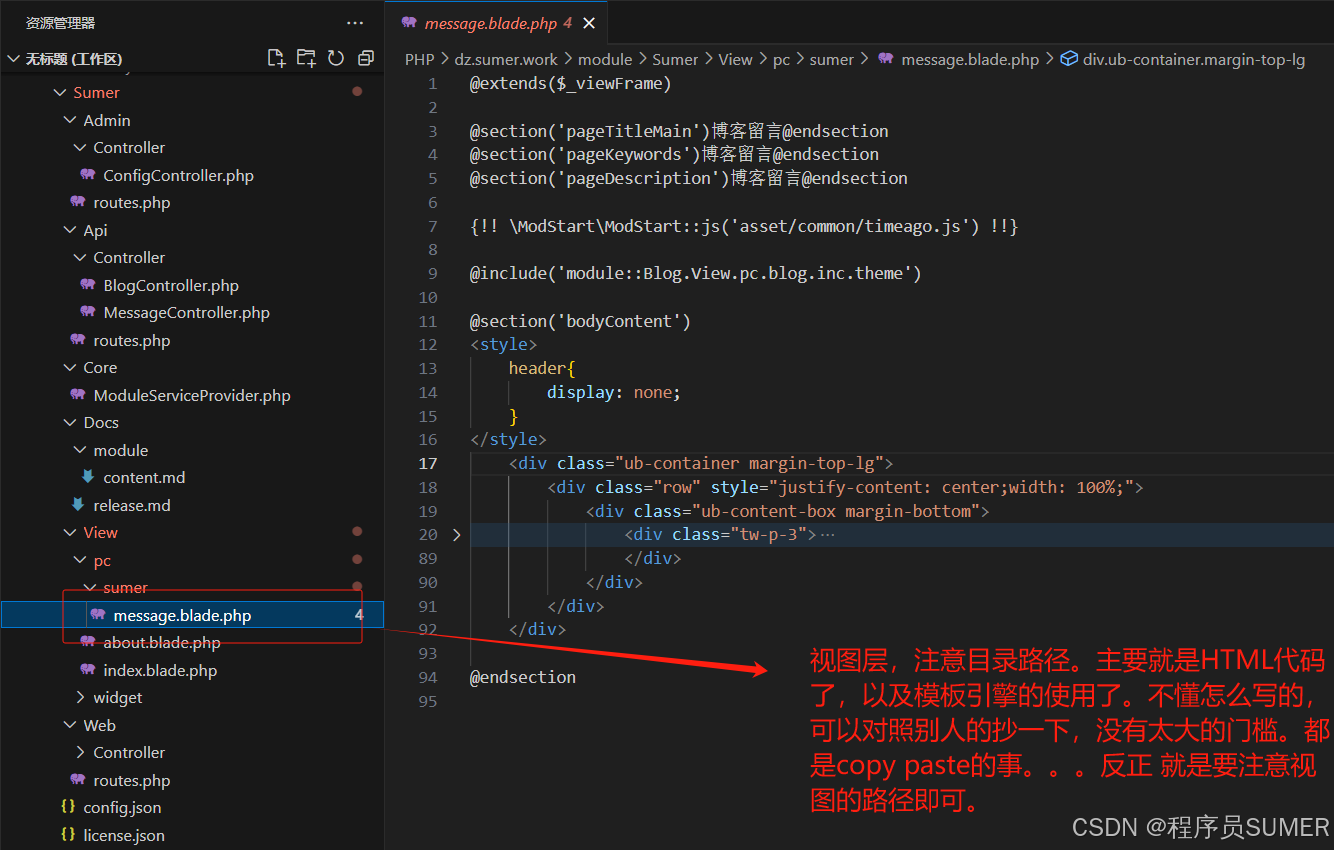The image size is (1334, 850).
Task: Click pc in the breadcrumb path
Action: tap(781, 59)
